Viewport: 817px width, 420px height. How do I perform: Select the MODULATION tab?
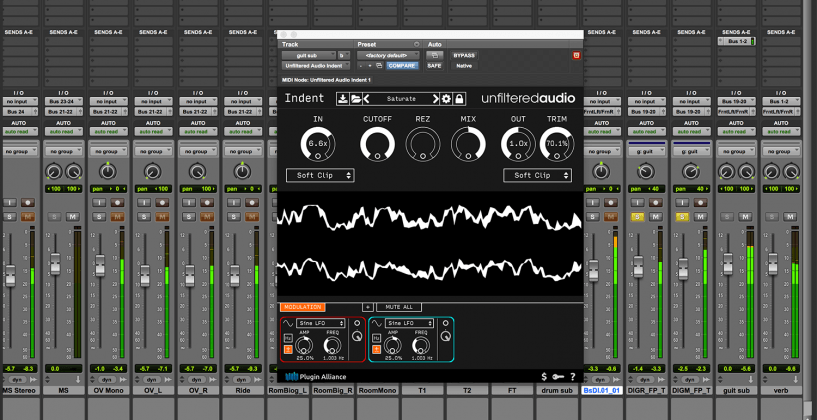[x=303, y=307]
